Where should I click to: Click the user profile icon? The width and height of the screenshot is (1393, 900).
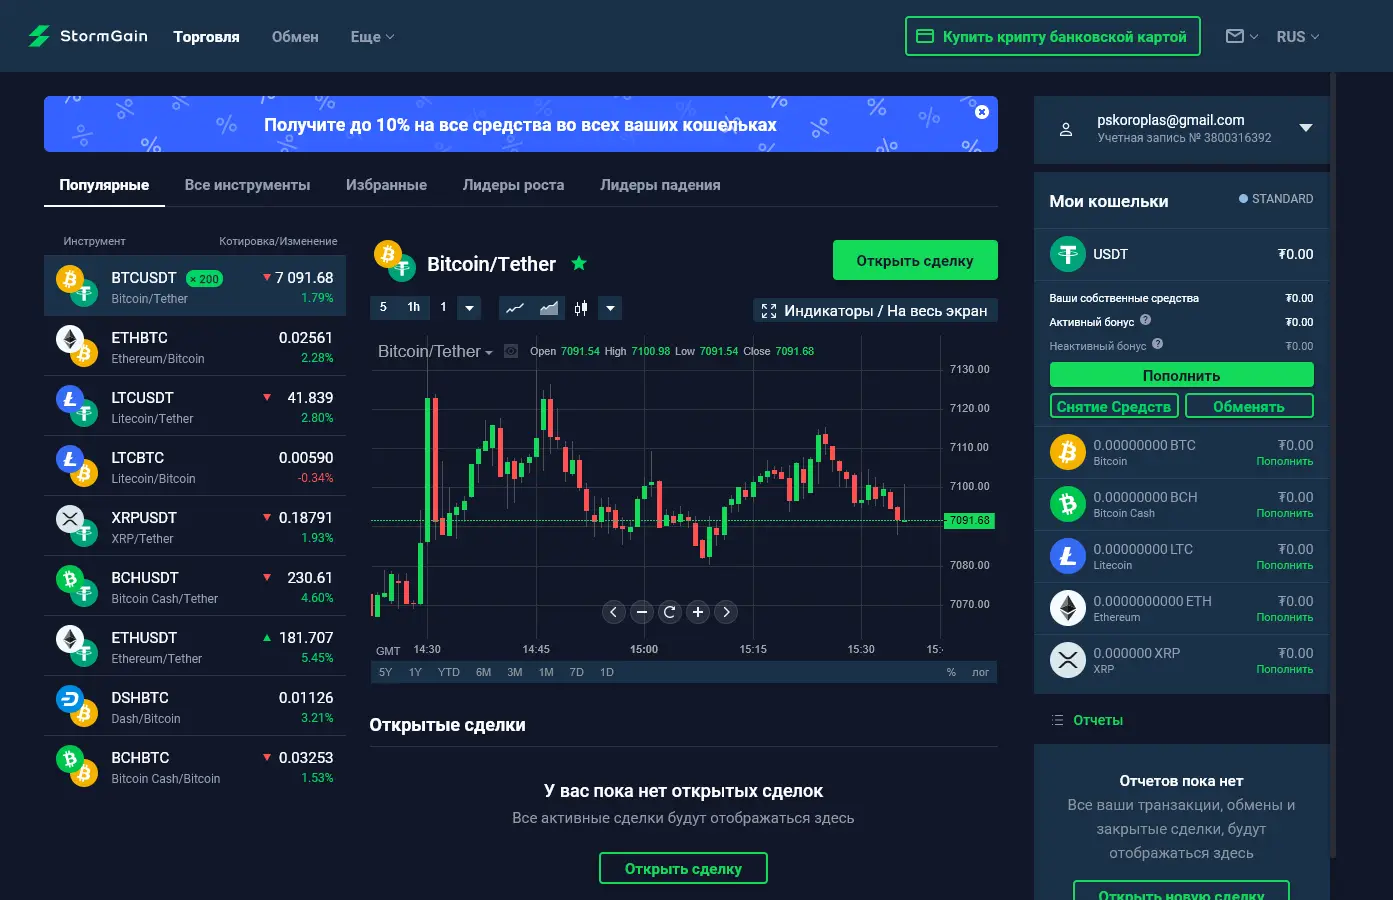tap(1066, 129)
